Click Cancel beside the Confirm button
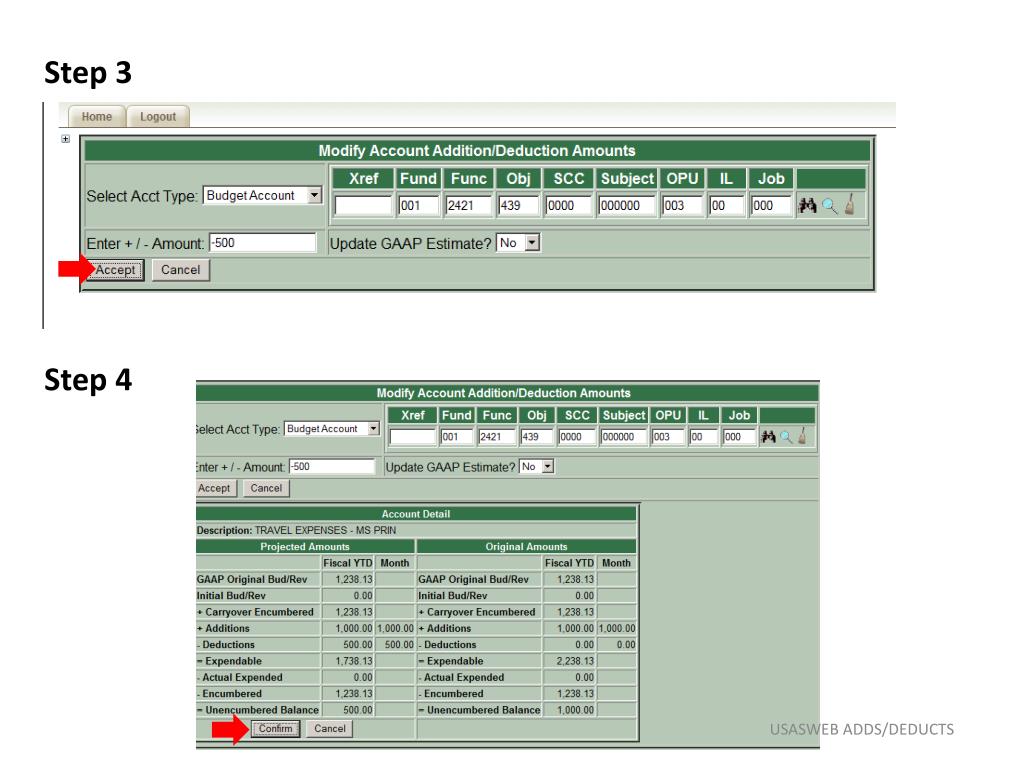1024x768 pixels. coord(330,728)
